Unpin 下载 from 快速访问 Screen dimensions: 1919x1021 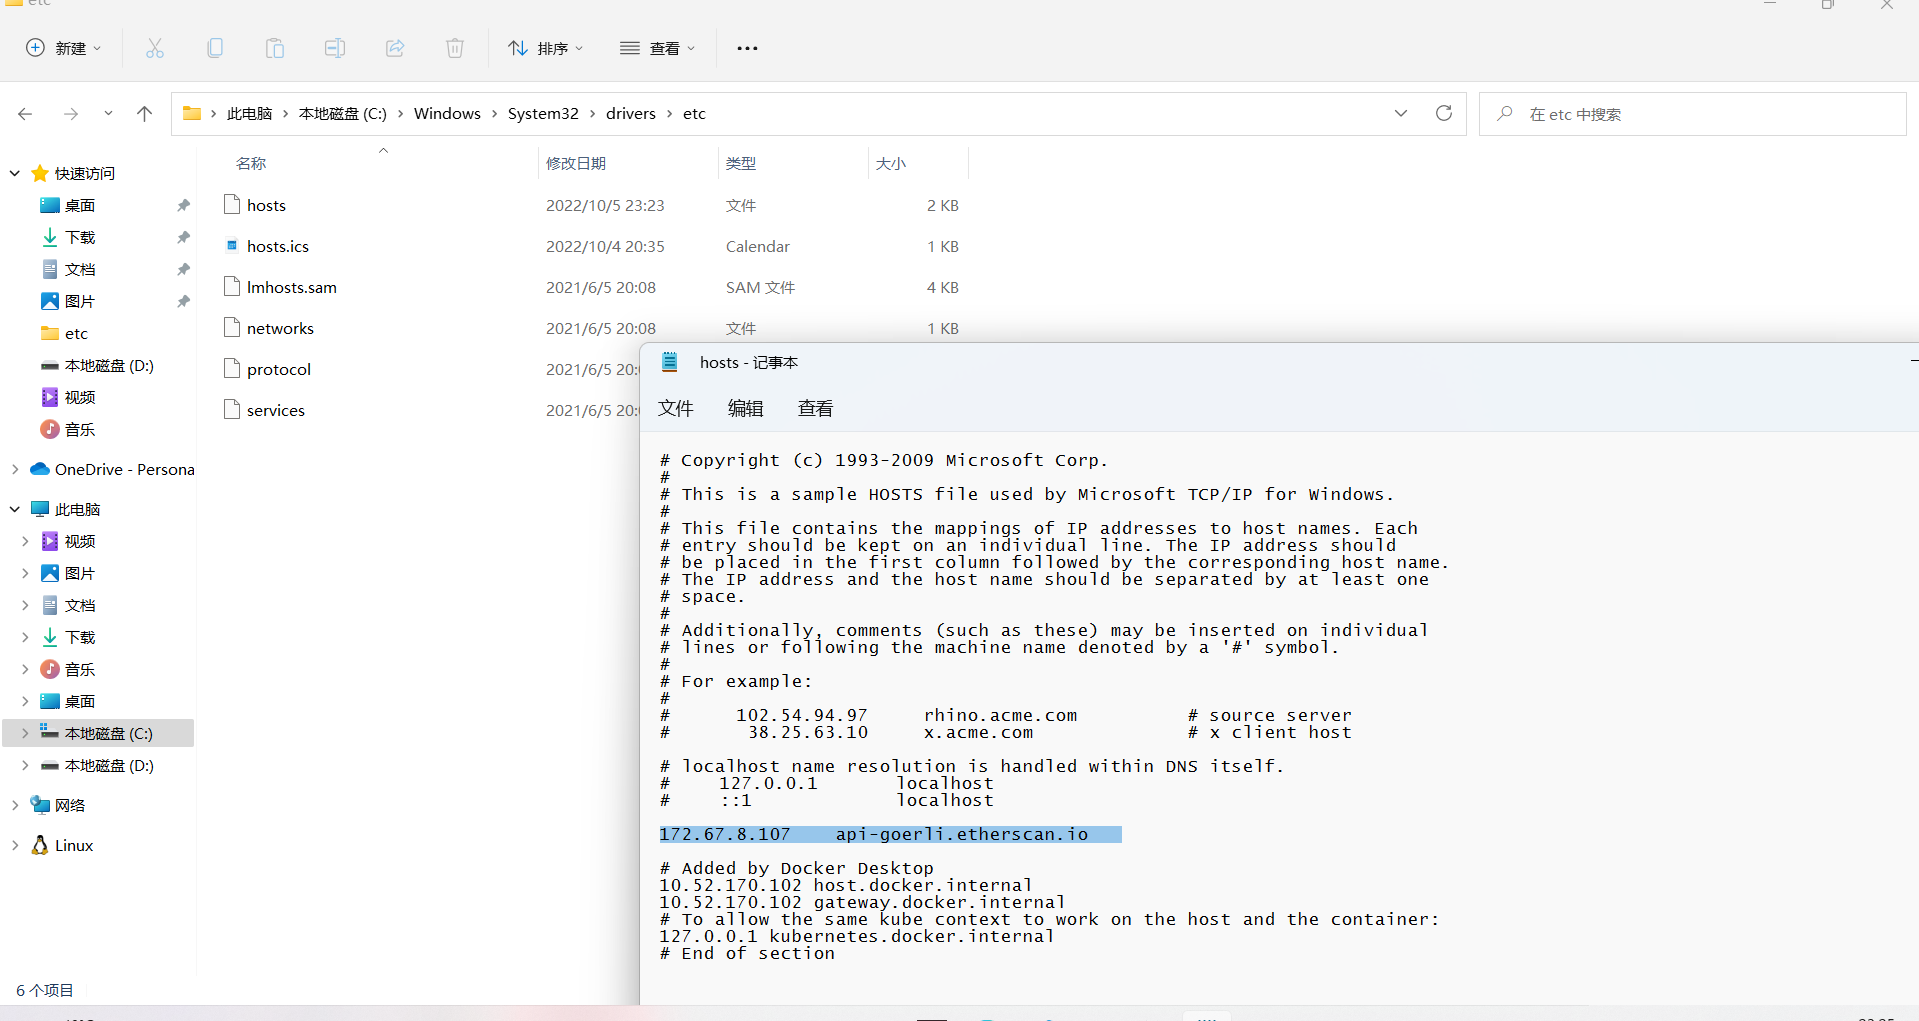183,237
